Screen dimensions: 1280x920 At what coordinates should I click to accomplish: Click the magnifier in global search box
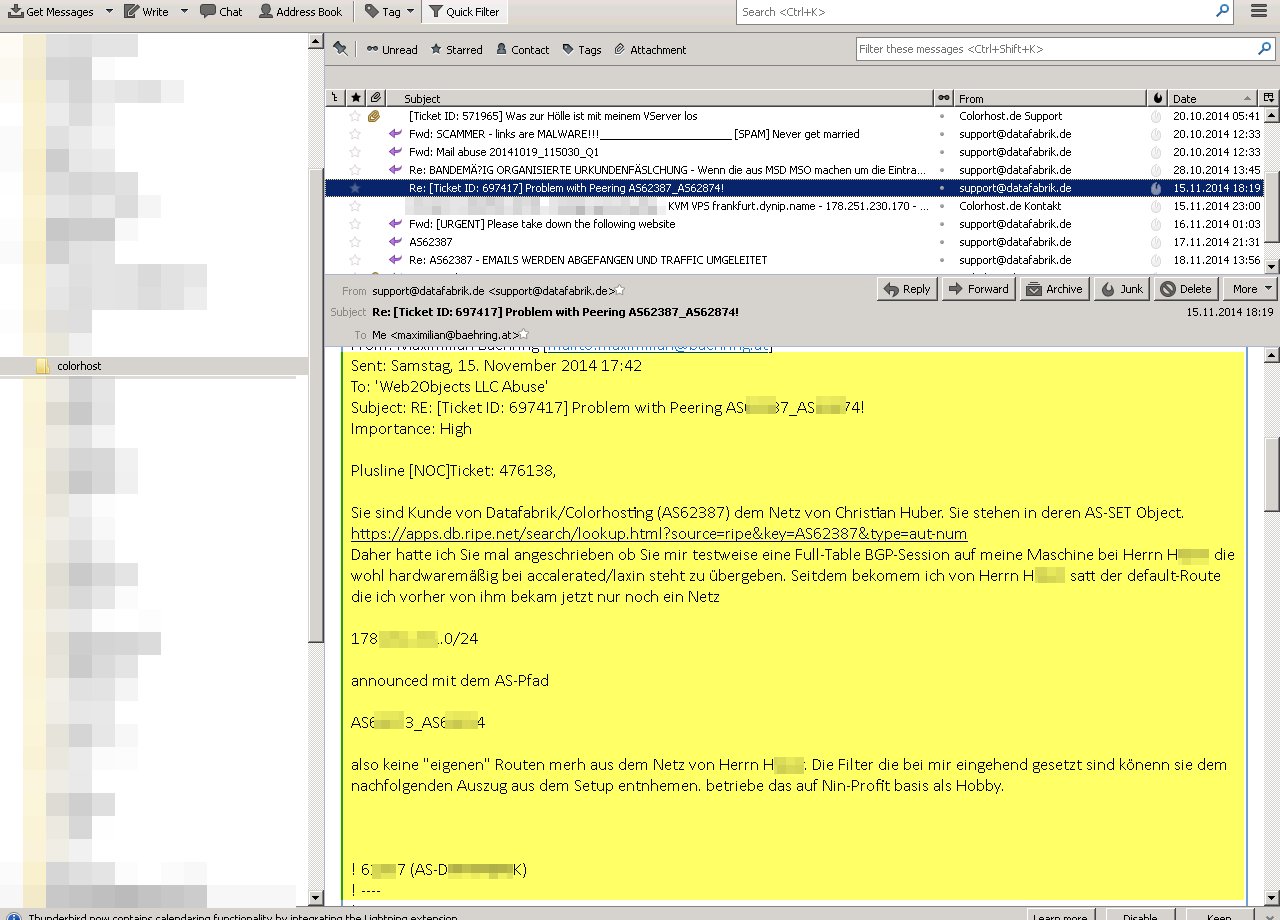pyautogui.click(x=1222, y=11)
